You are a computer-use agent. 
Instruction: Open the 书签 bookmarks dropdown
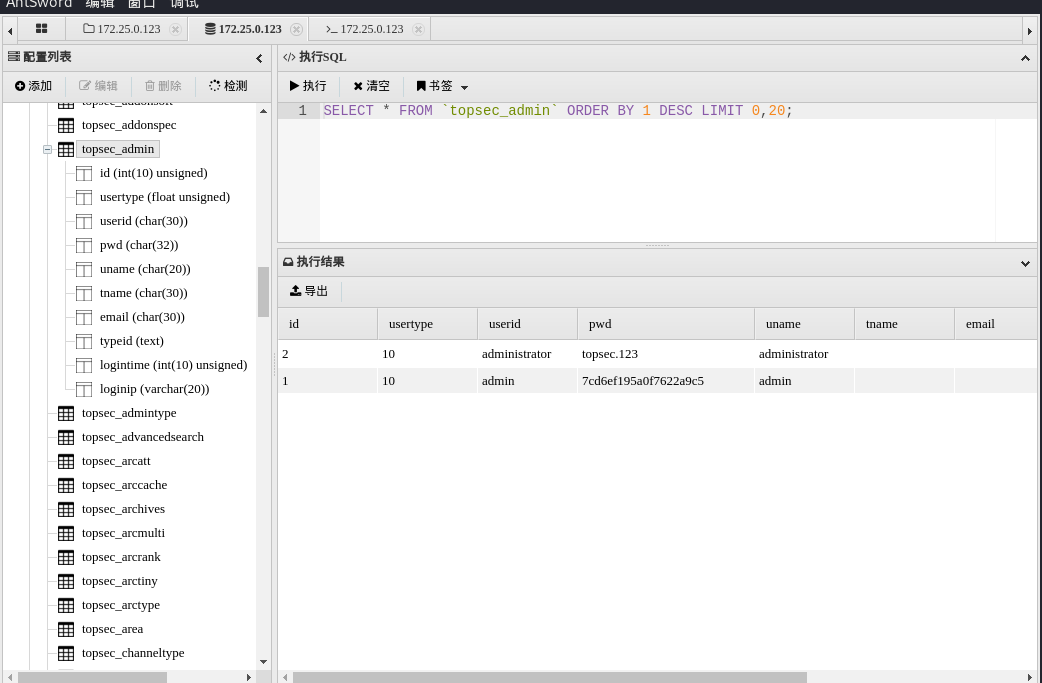[x=442, y=86]
